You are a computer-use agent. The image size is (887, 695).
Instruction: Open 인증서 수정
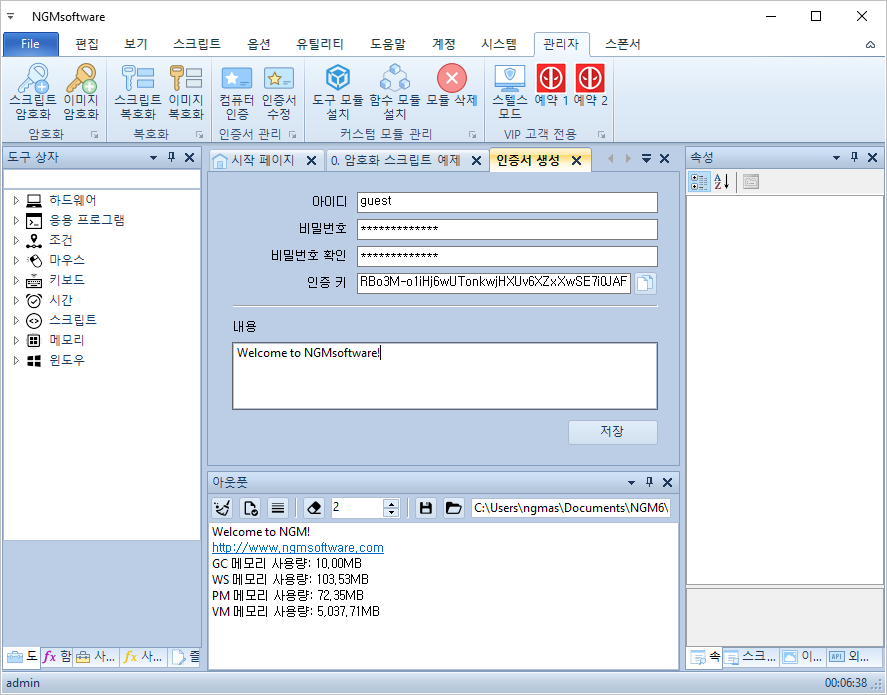click(279, 92)
